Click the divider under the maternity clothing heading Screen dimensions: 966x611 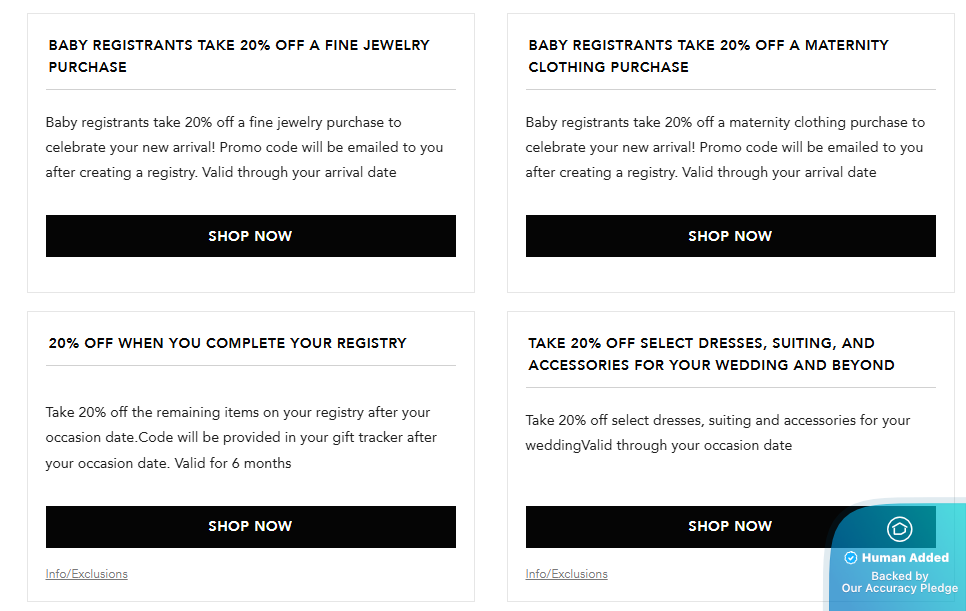click(x=730, y=90)
